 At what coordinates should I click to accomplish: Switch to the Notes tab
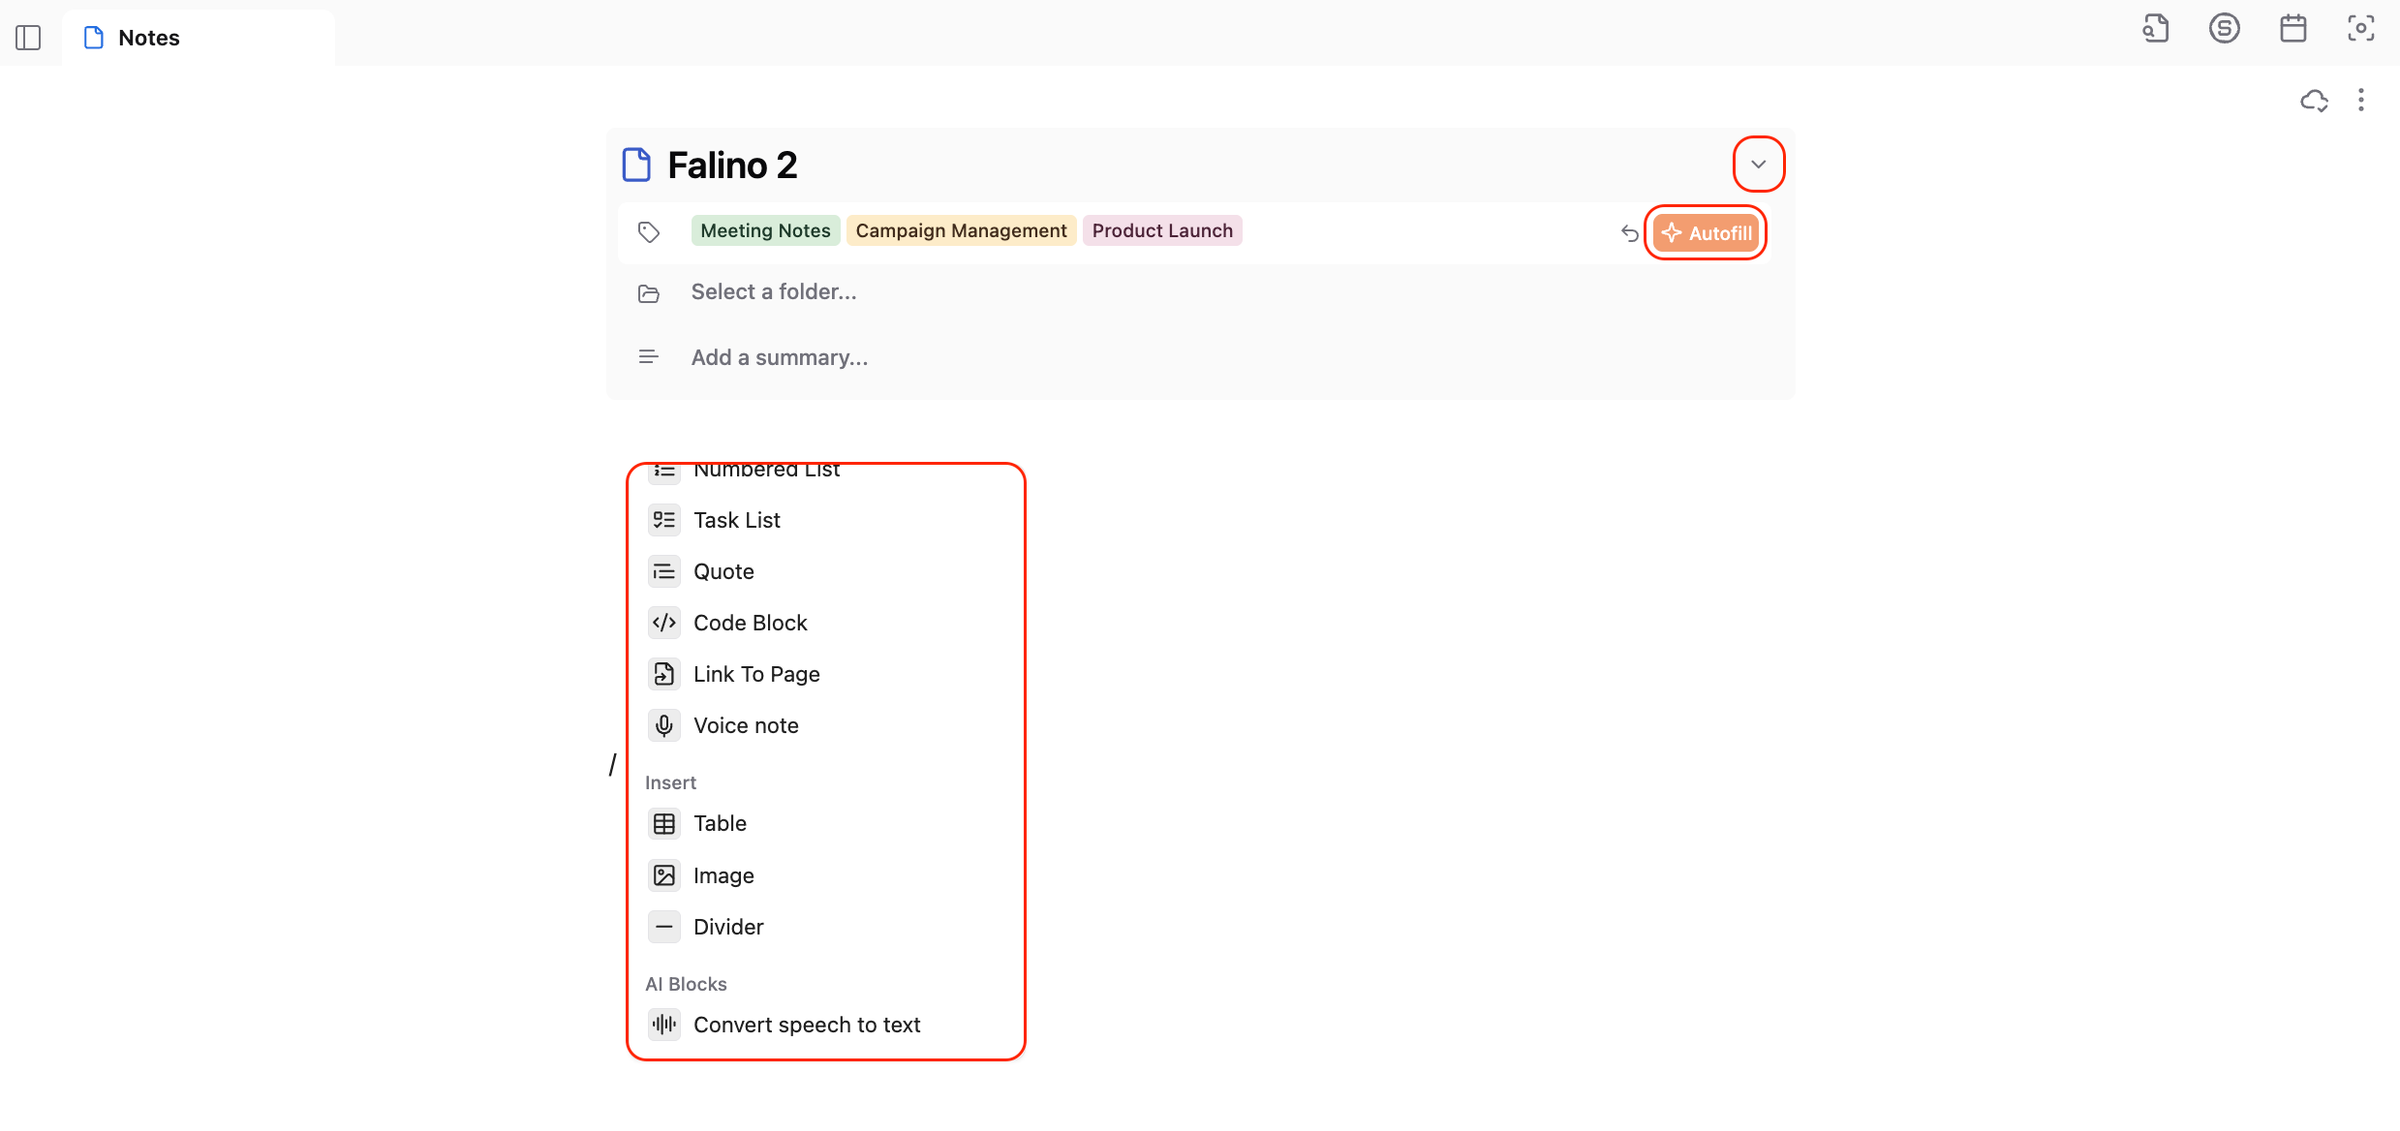click(x=148, y=38)
